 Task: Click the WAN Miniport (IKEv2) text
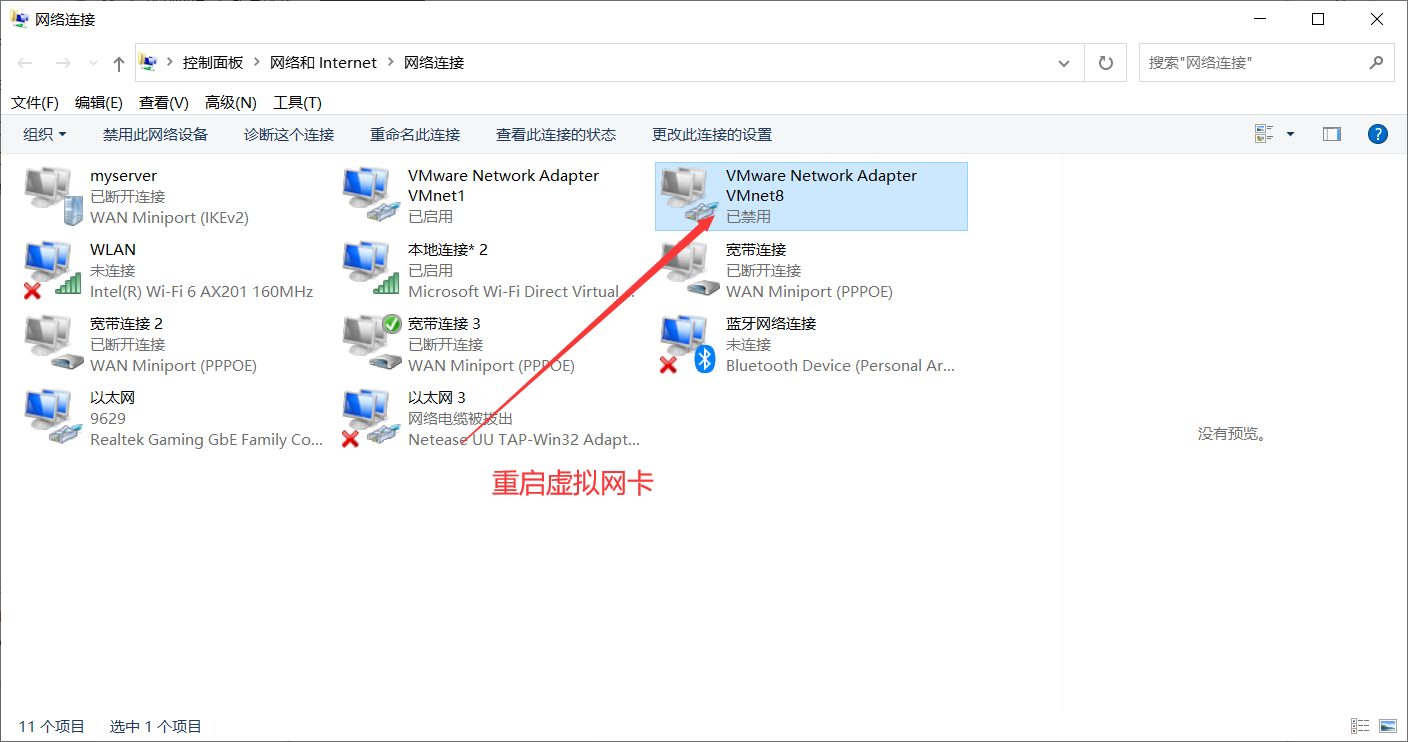pos(169,217)
